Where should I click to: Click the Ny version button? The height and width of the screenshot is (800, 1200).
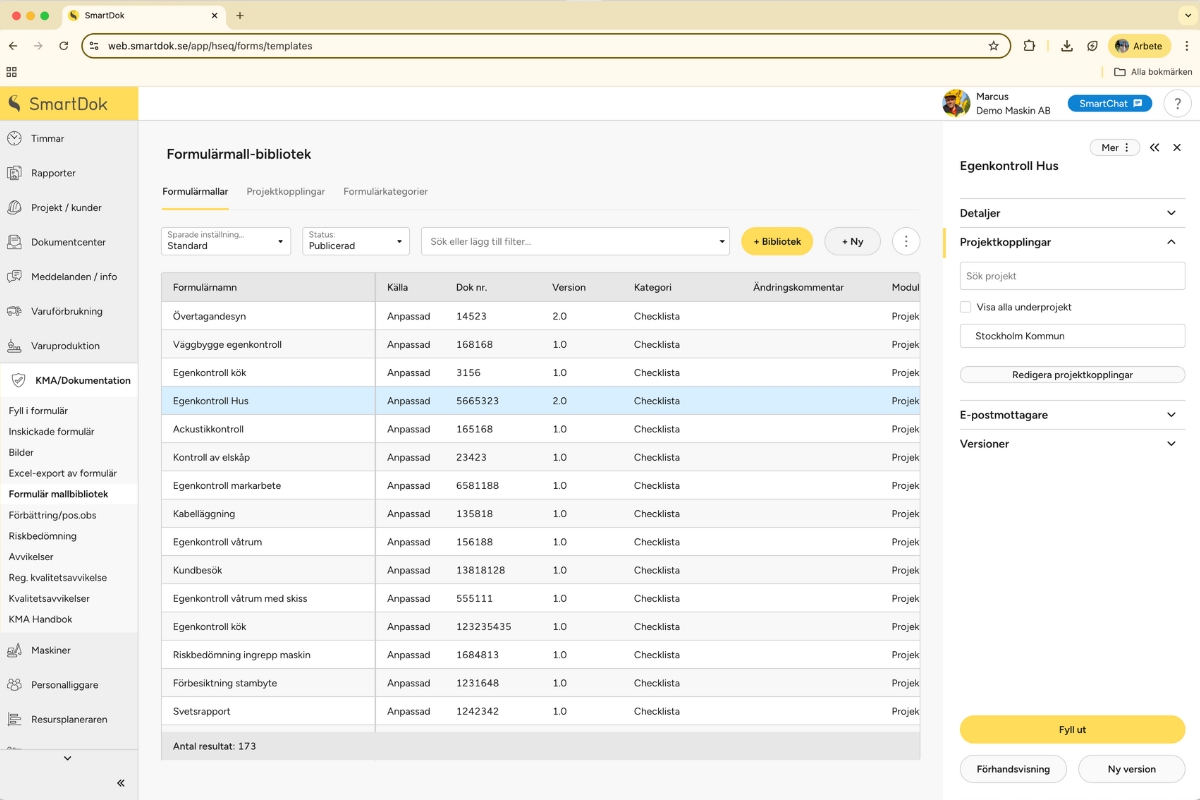pos(1131,769)
